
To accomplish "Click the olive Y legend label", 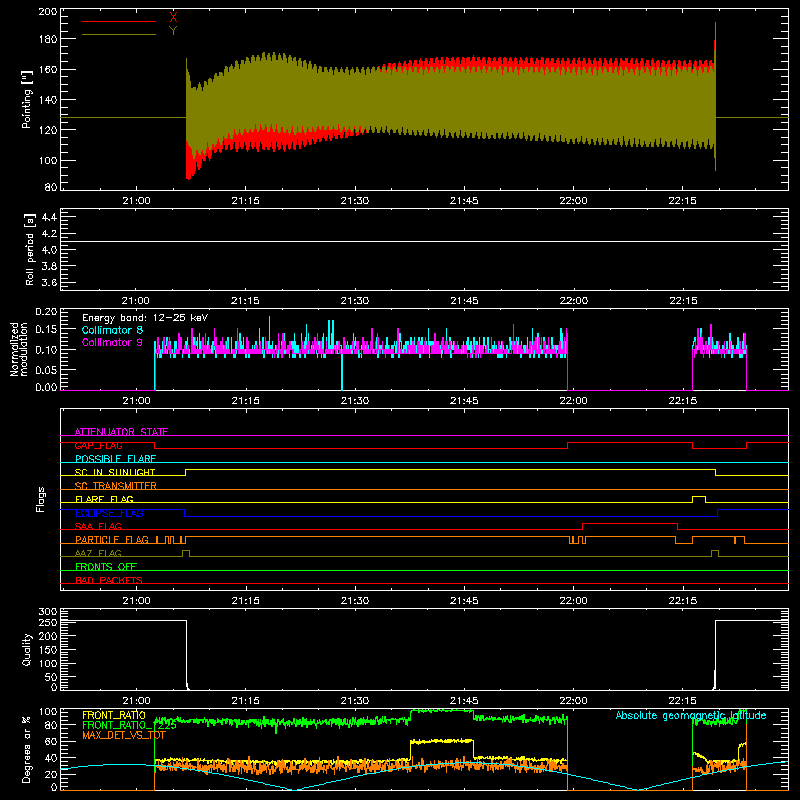I will coord(173,31).
